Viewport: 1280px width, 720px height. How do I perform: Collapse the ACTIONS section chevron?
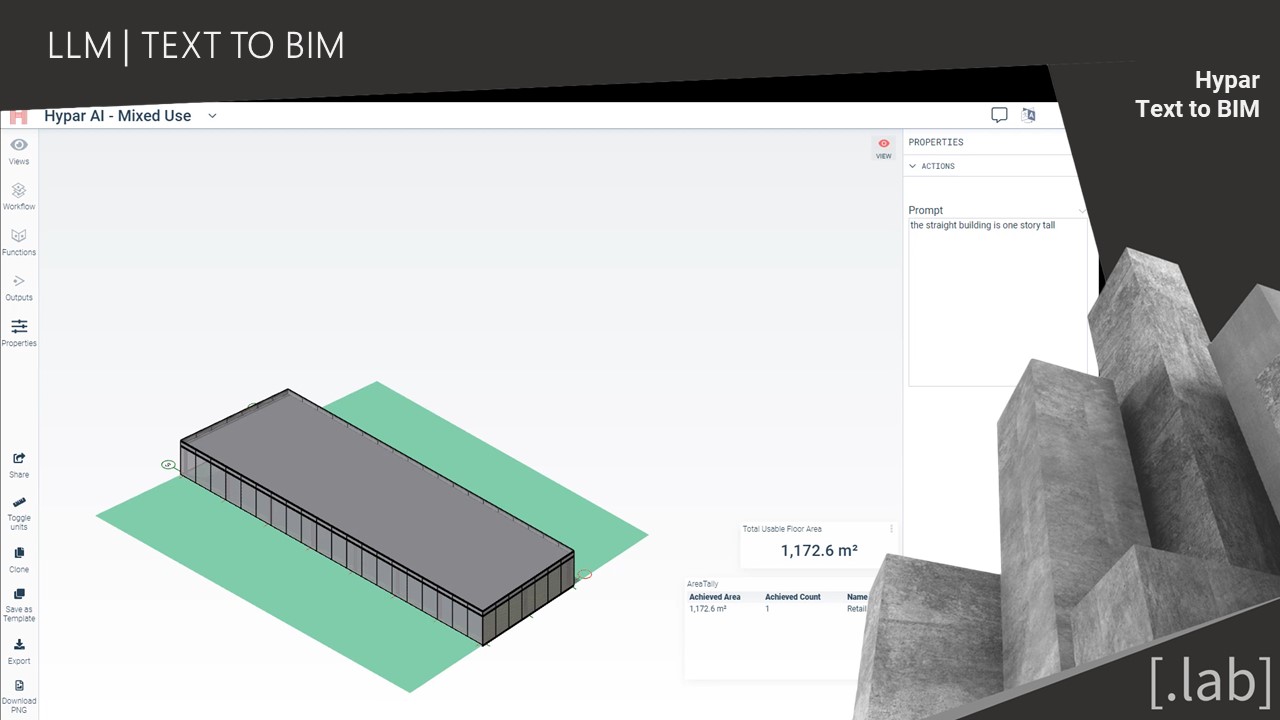click(913, 166)
